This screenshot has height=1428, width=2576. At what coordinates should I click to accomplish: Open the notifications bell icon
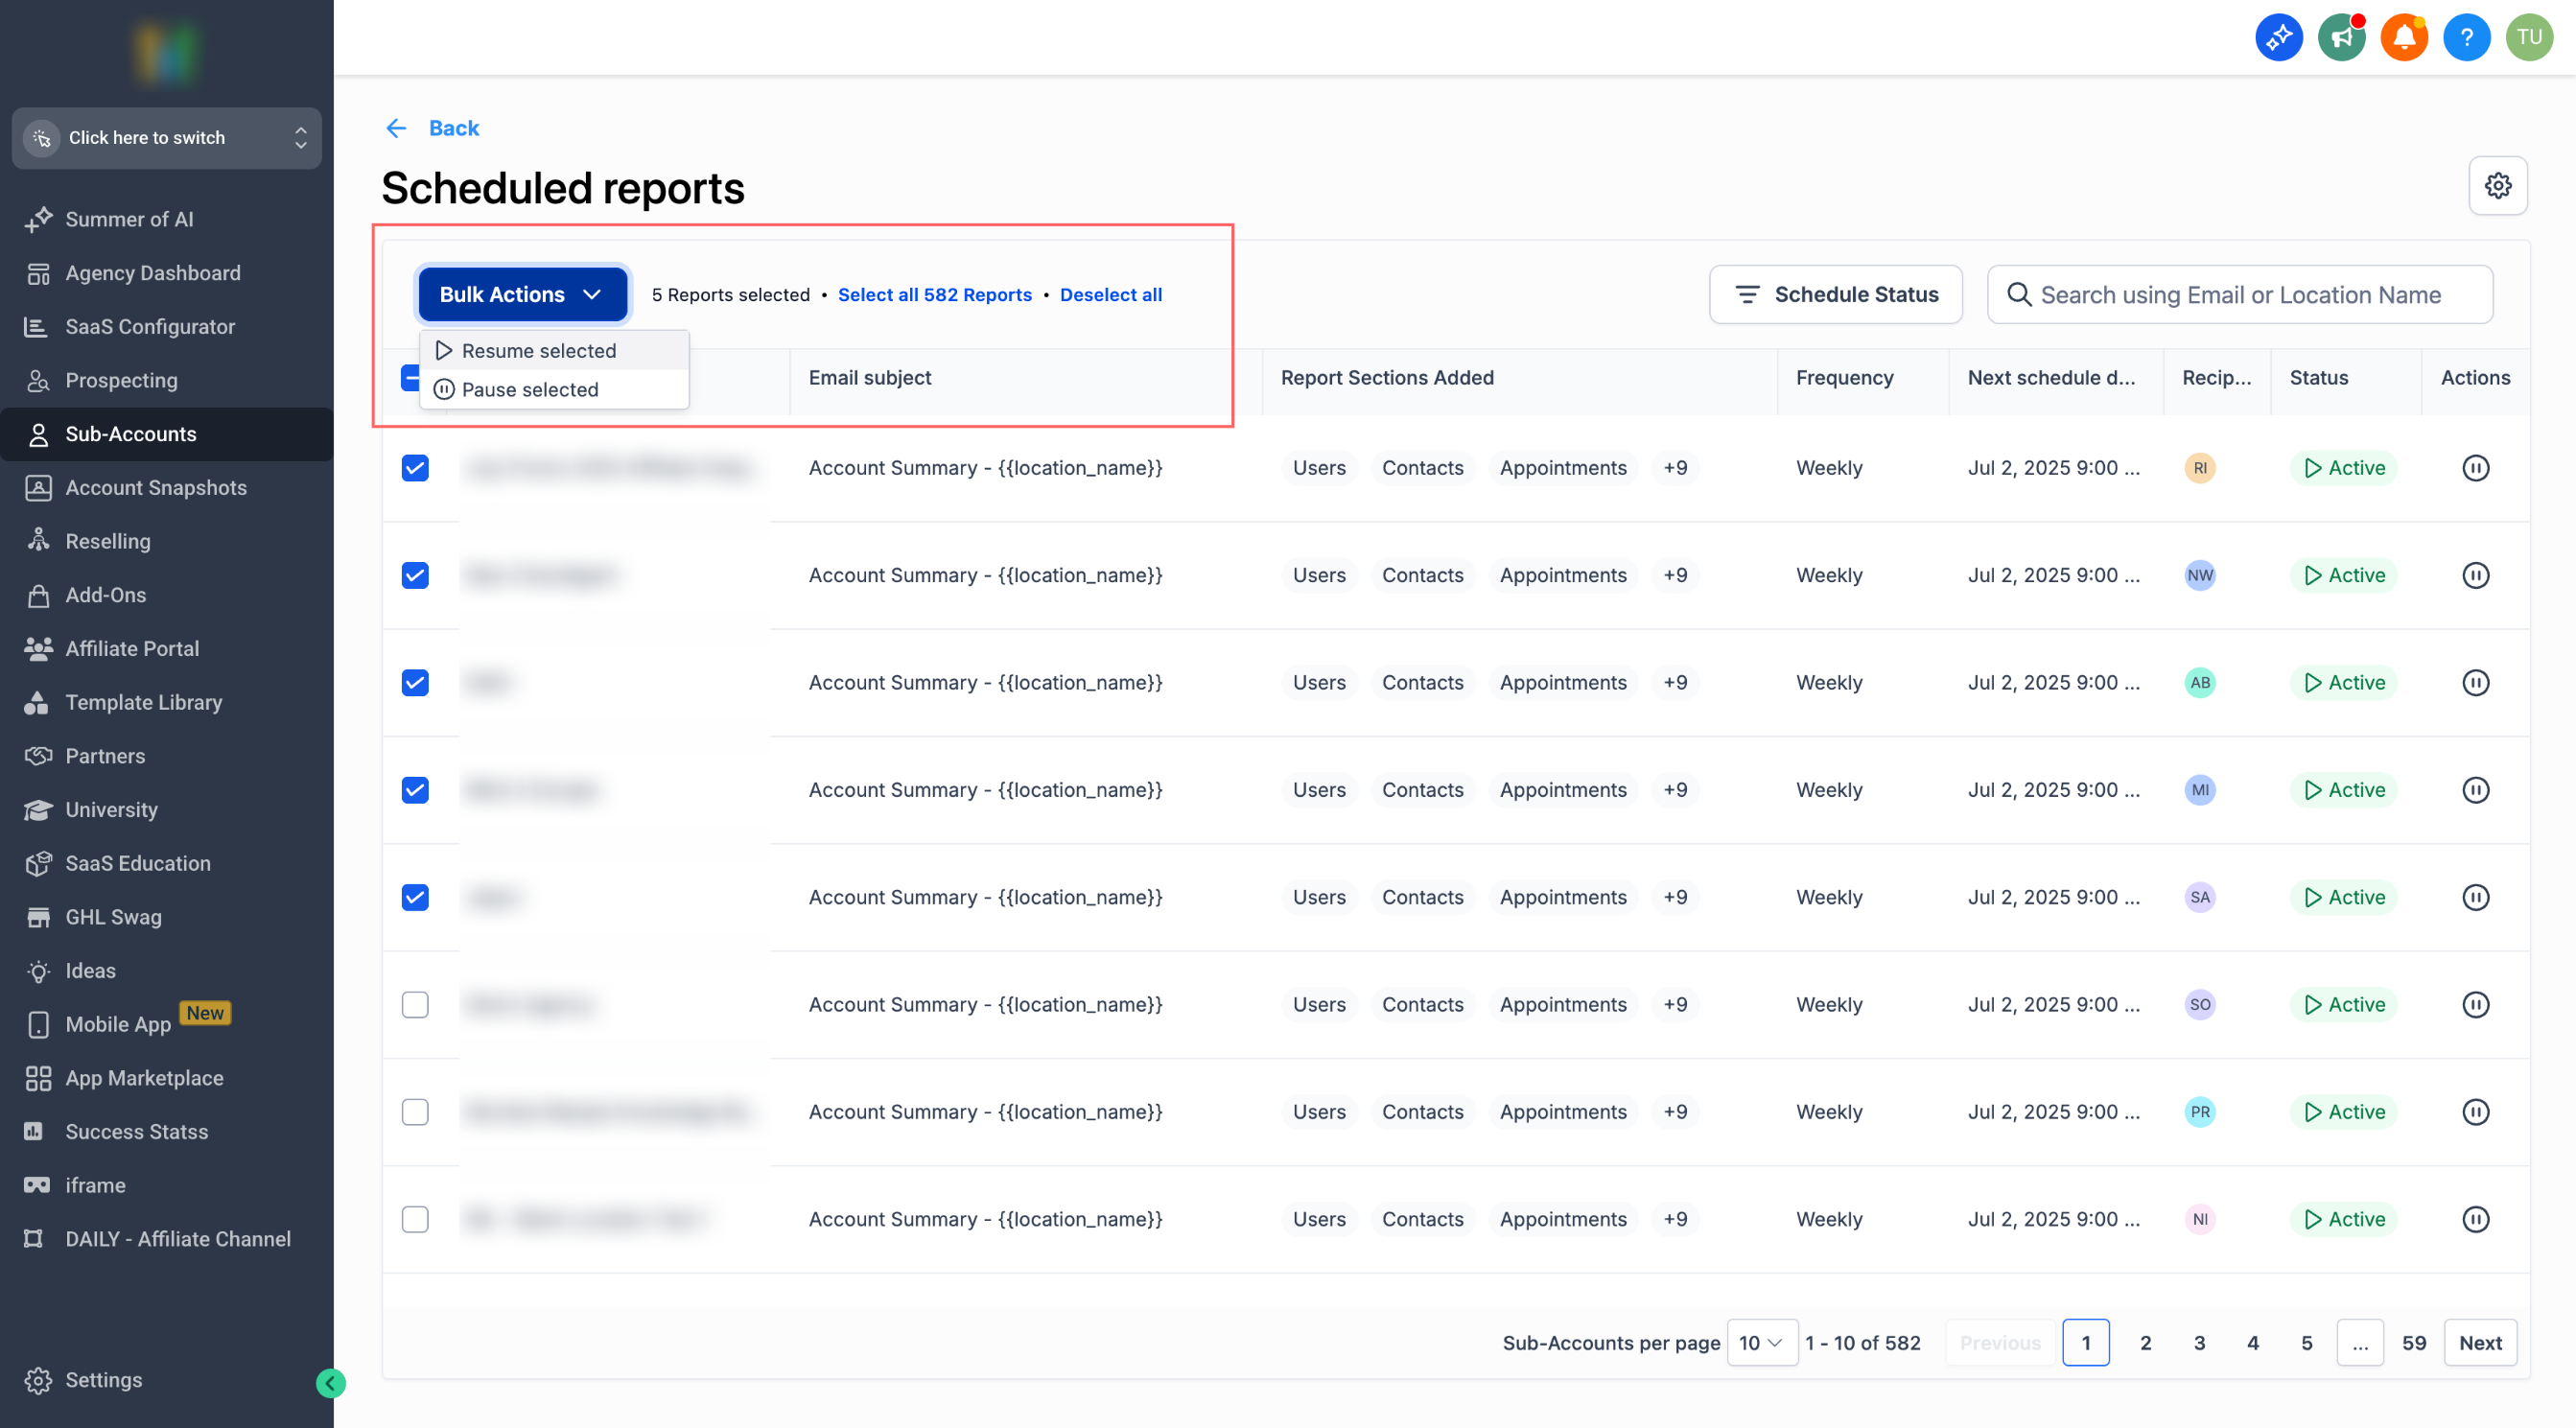point(2403,38)
